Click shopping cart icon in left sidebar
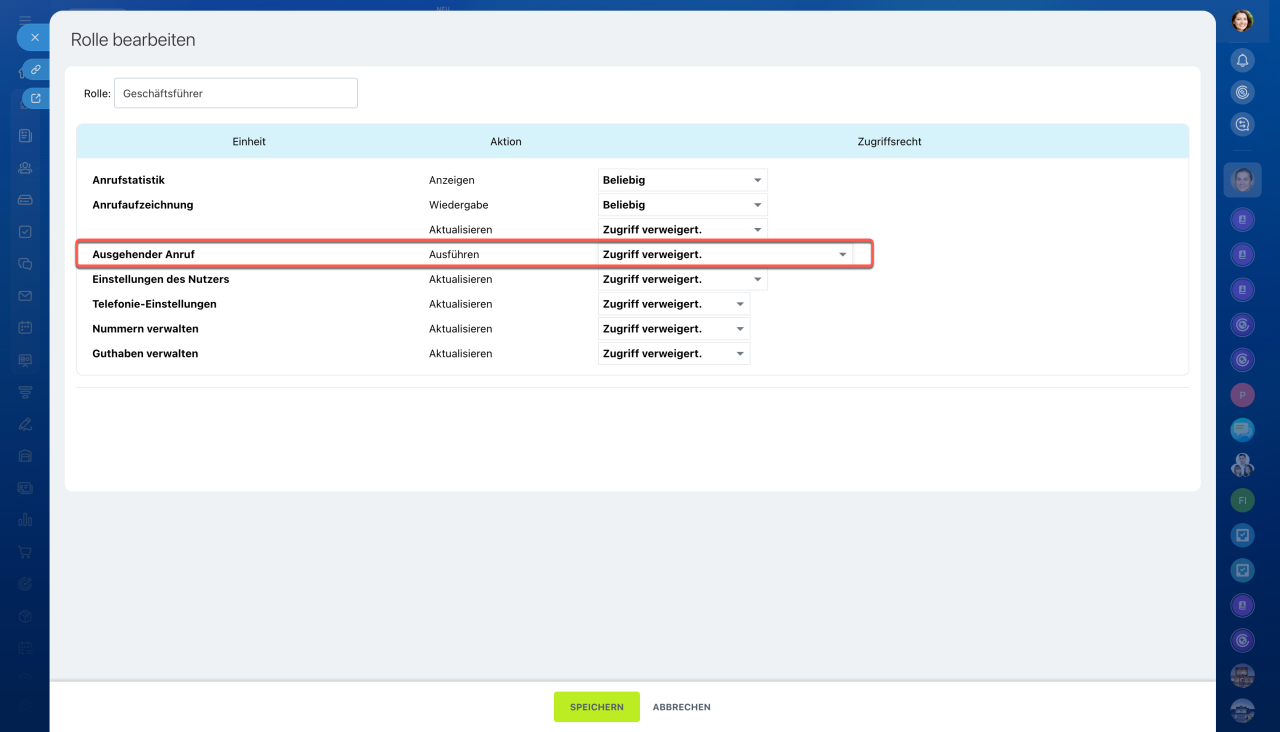 tap(25, 552)
